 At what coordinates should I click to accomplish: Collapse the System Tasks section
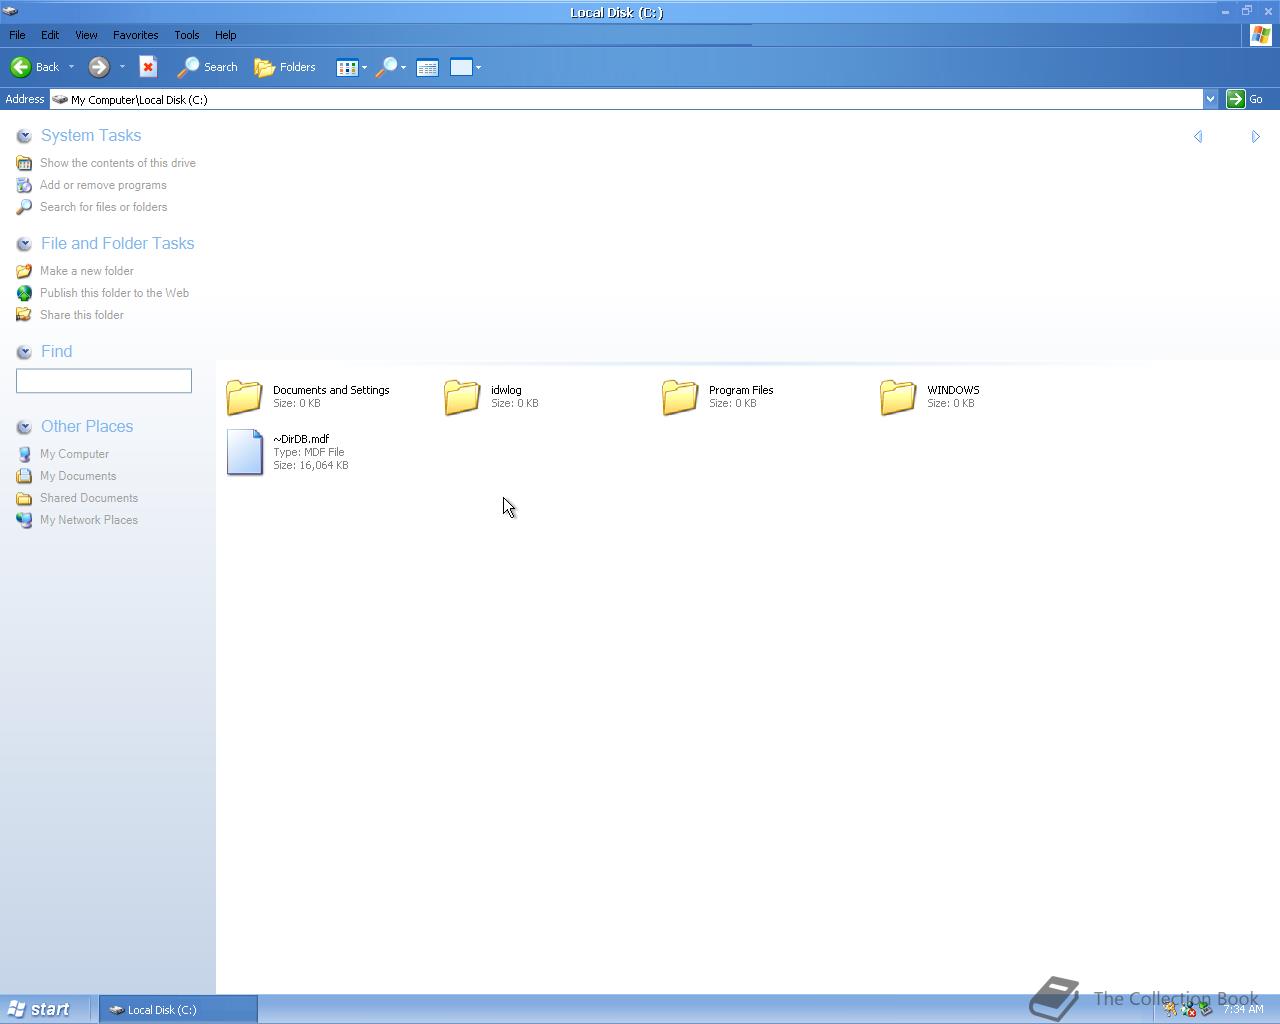point(24,135)
